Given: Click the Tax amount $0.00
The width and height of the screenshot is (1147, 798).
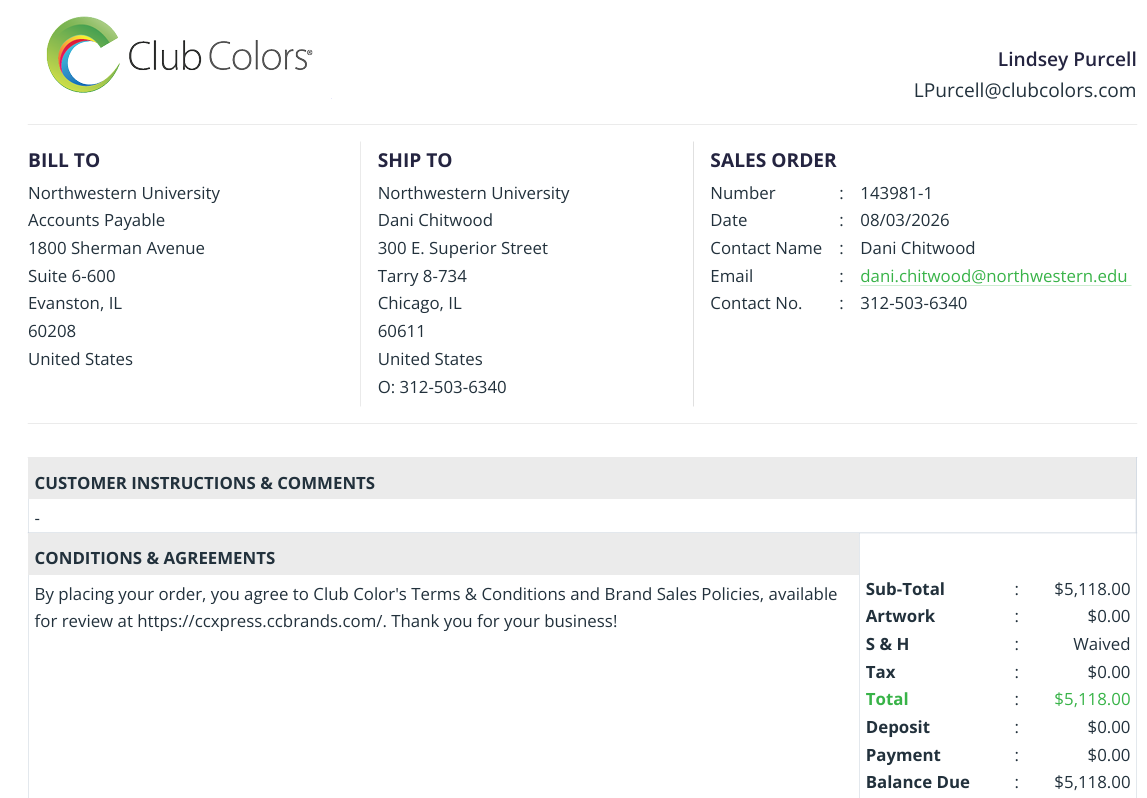Looking at the screenshot, I should pyautogui.click(x=1108, y=672).
